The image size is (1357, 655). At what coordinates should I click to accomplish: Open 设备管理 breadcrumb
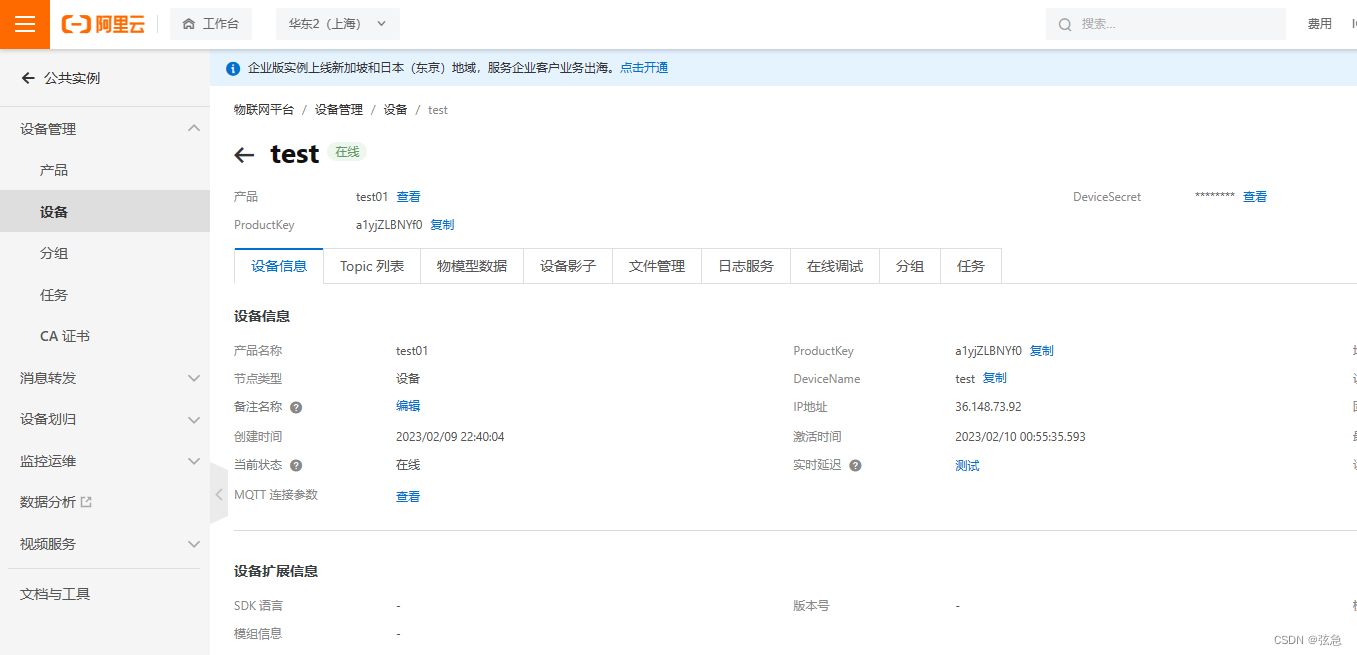click(x=339, y=110)
